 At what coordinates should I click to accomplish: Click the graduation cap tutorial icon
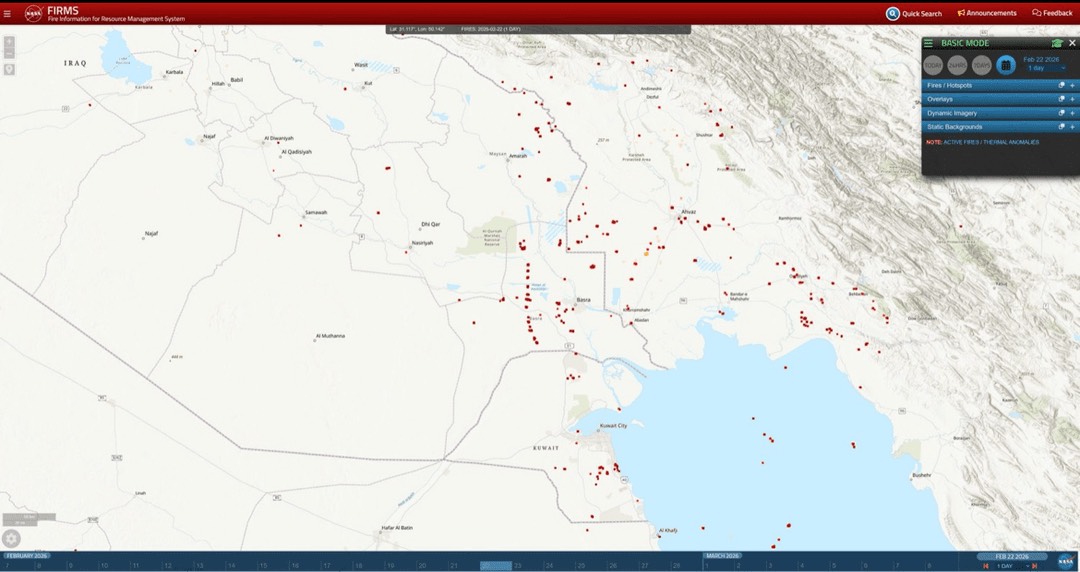[1057, 43]
